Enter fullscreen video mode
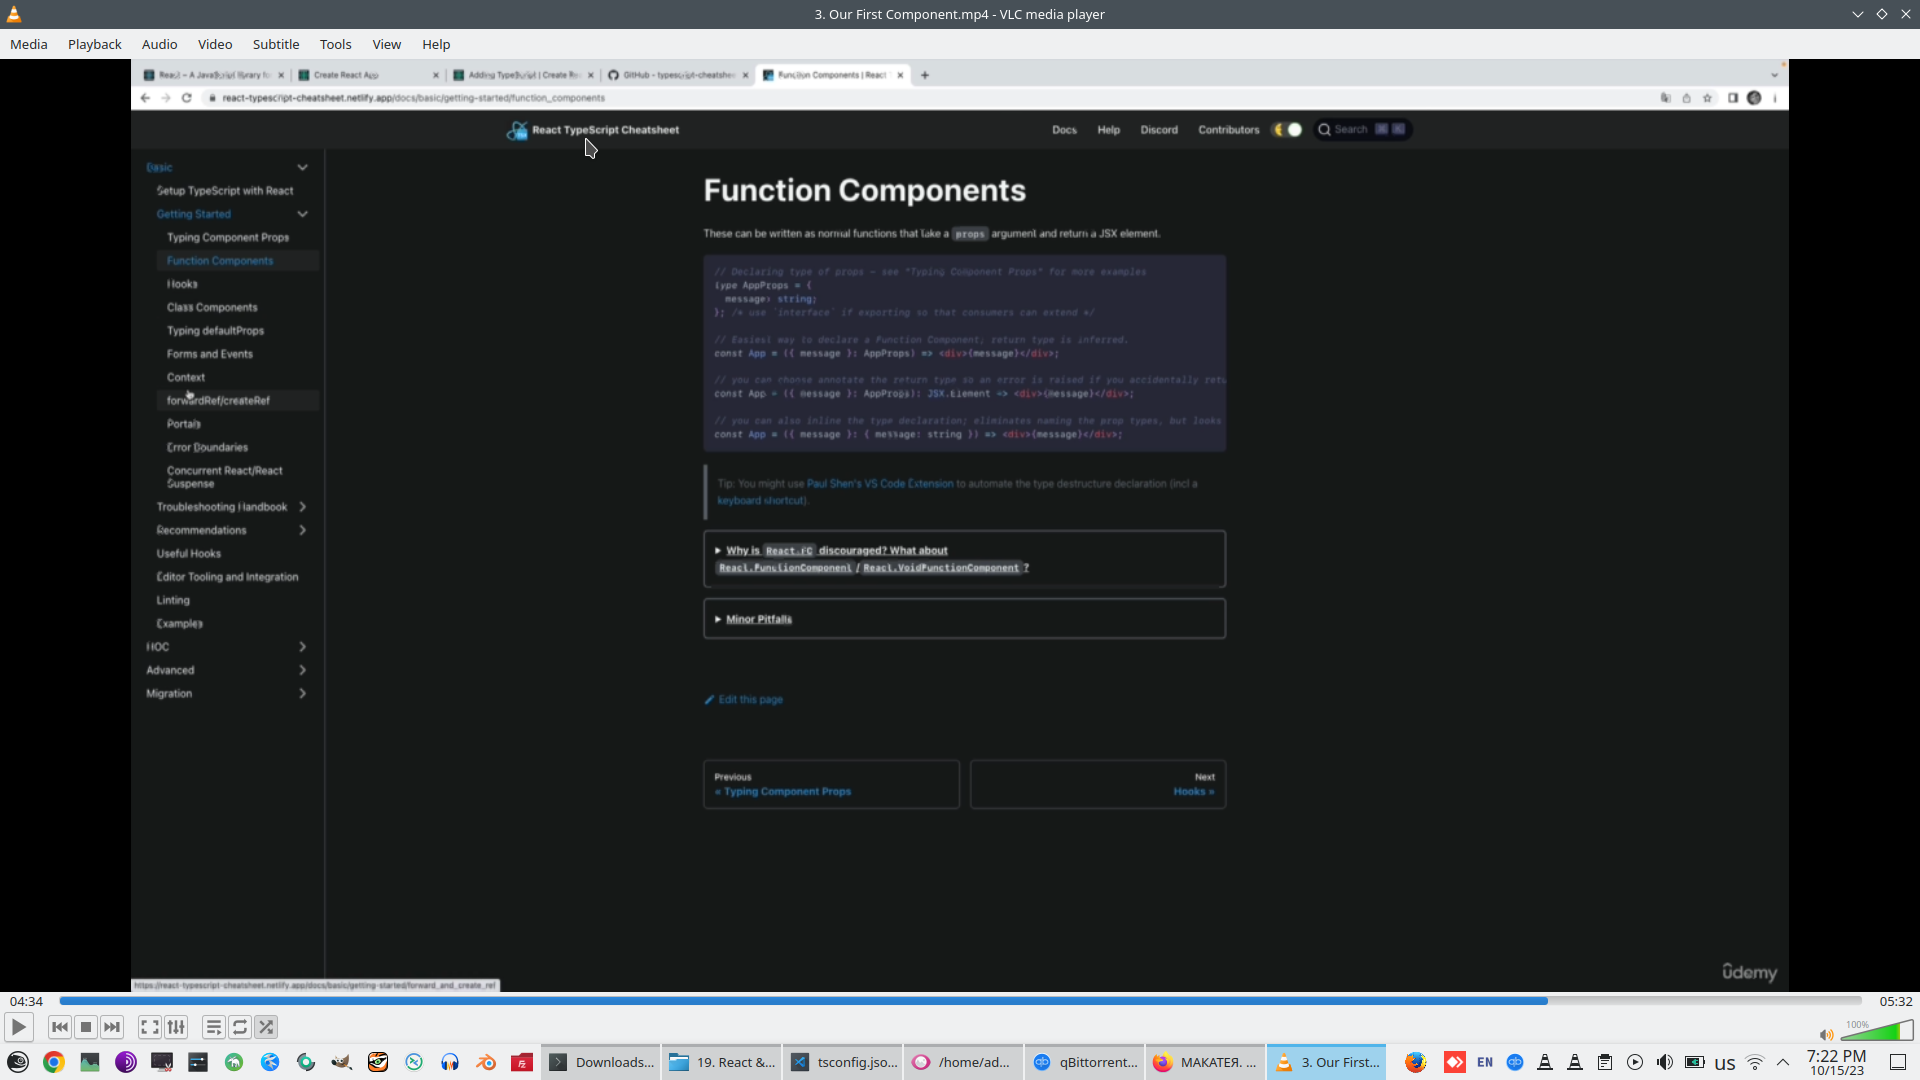Screen dimensions: 1920x1080 [149, 1027]
